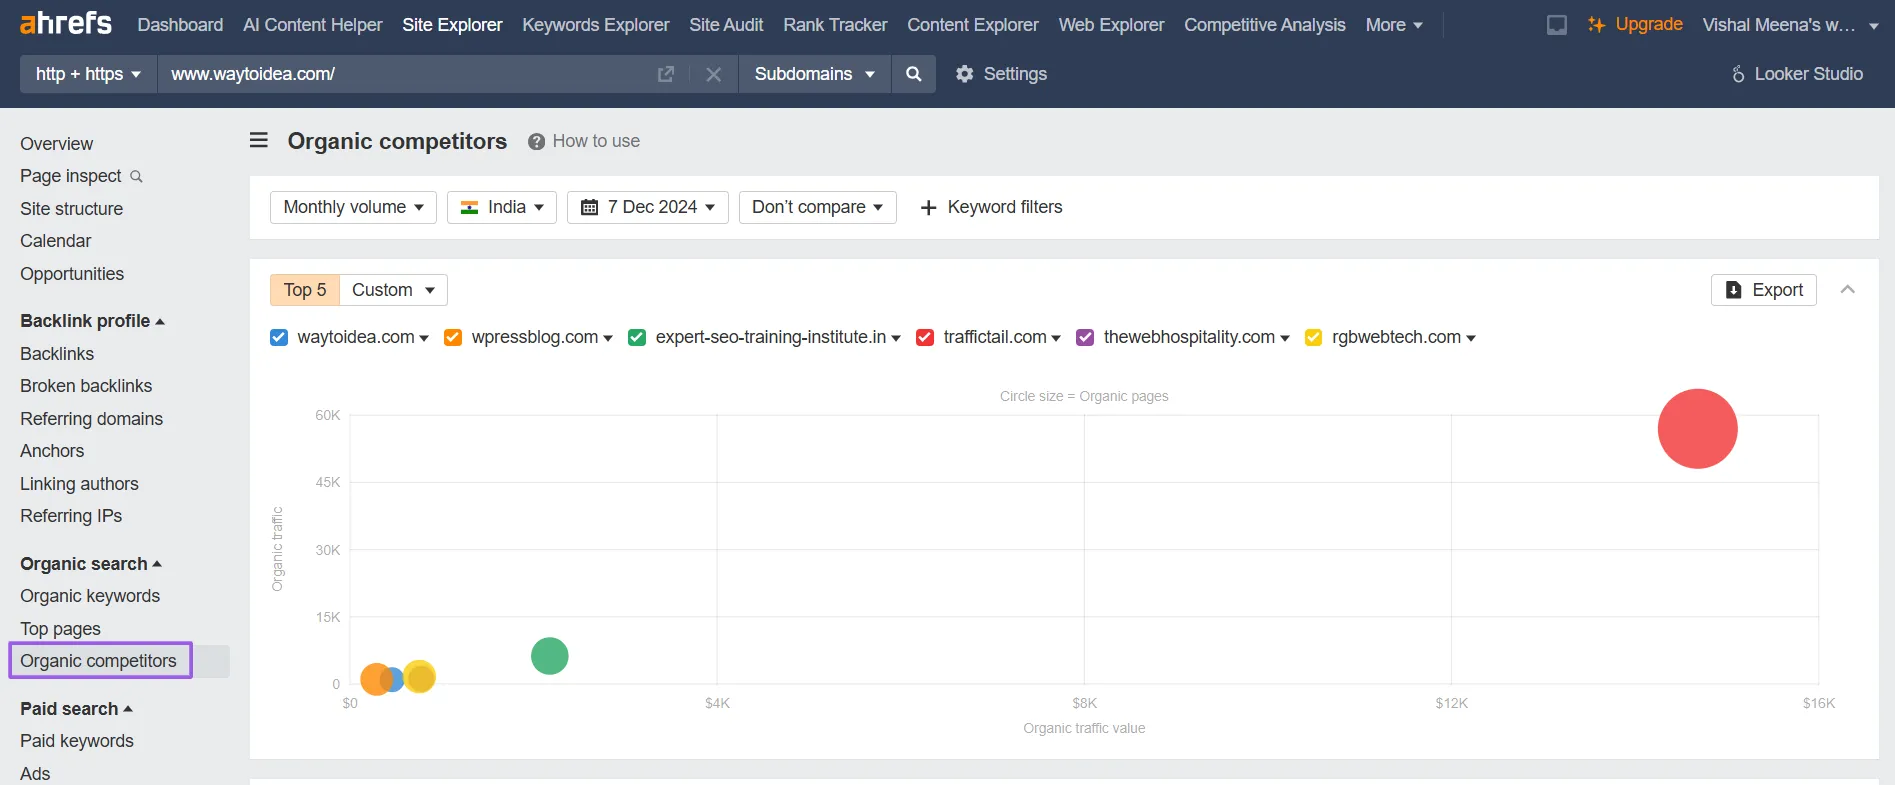This screenshot has width=1895, height=785.
Task: Click the How to use help icon
Action: click(x=537, y=142)
